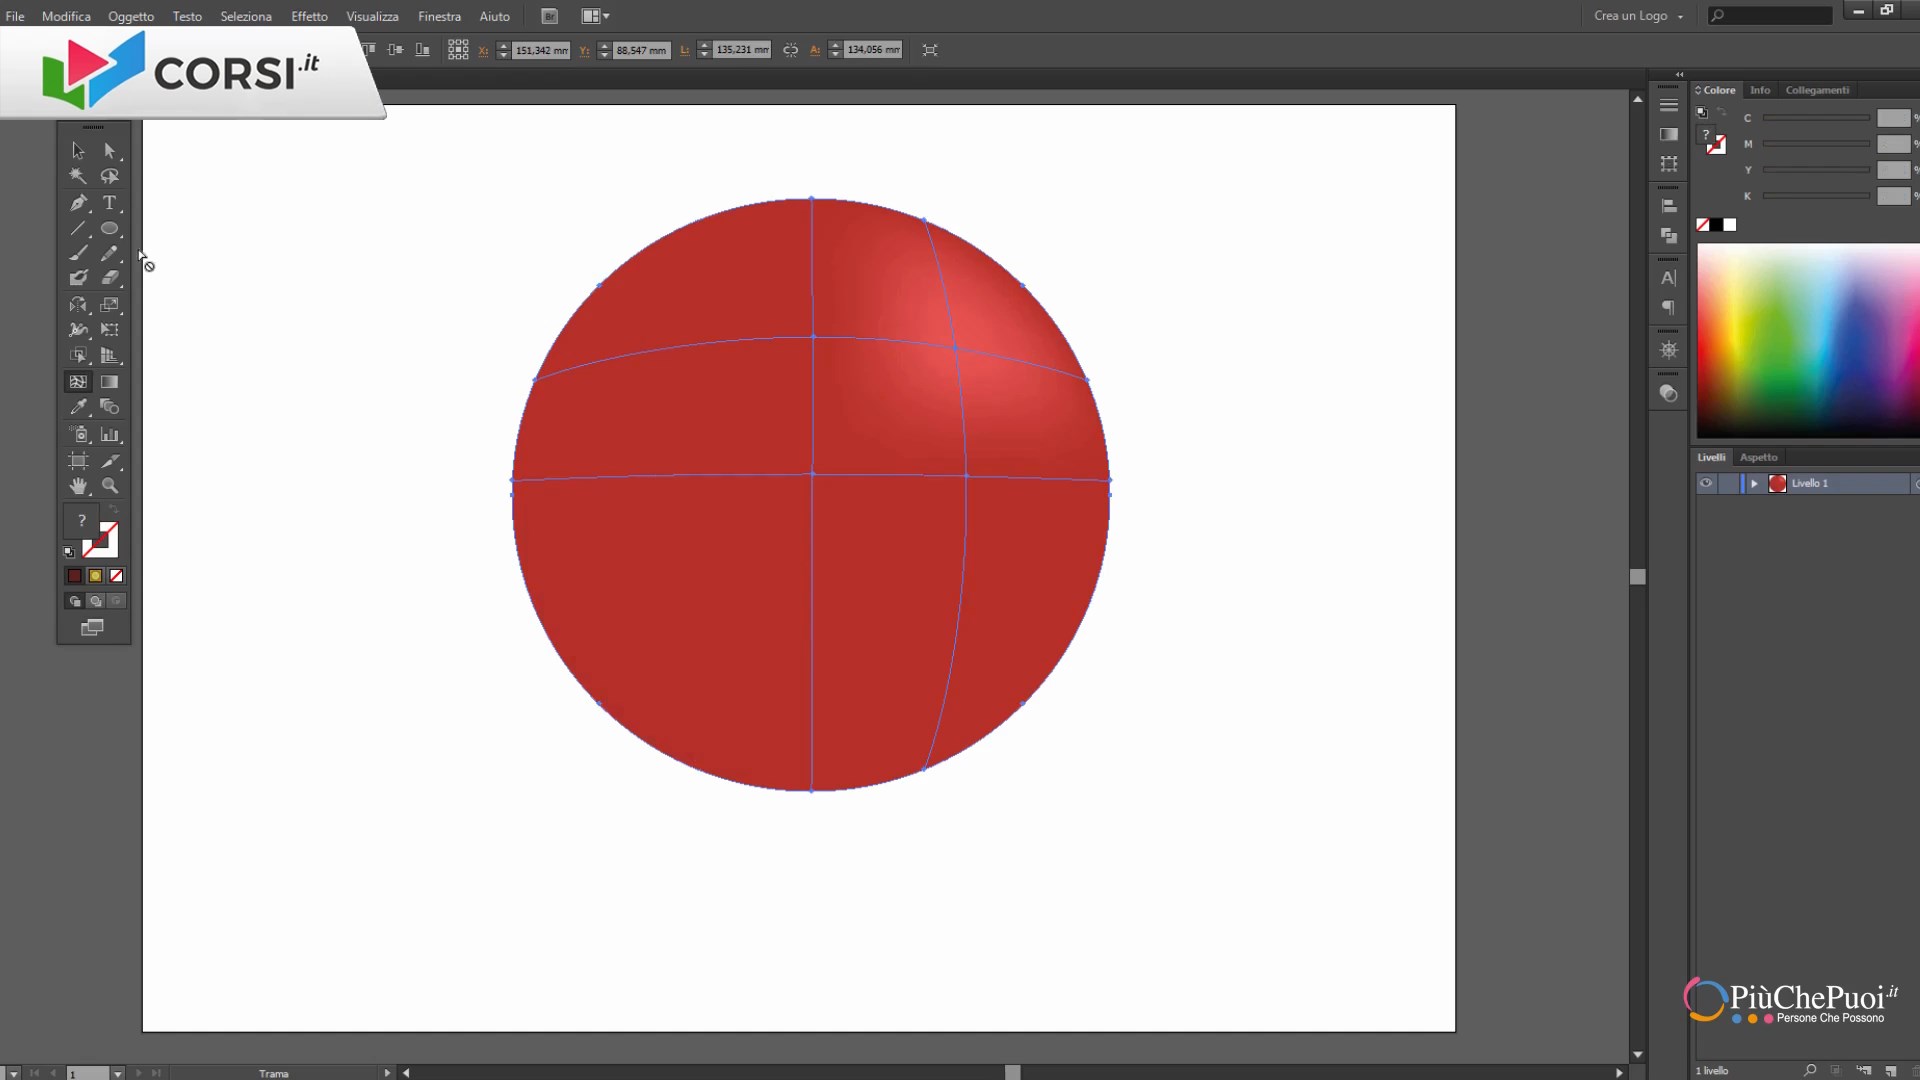Image resolution: width=1920 pixels, height=1080 pixels.
Task: Click the X coordinate input field
Action: click(540, 50)
